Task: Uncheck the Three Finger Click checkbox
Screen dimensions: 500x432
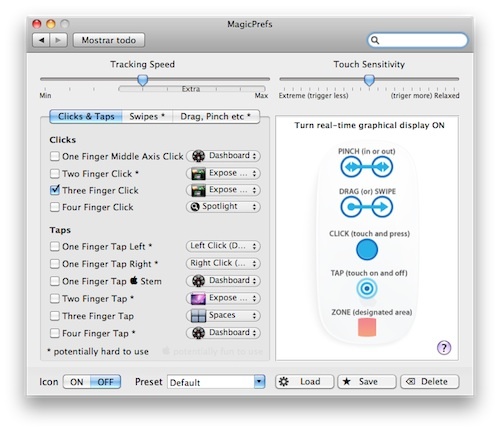Action: [x=55, y=190]
